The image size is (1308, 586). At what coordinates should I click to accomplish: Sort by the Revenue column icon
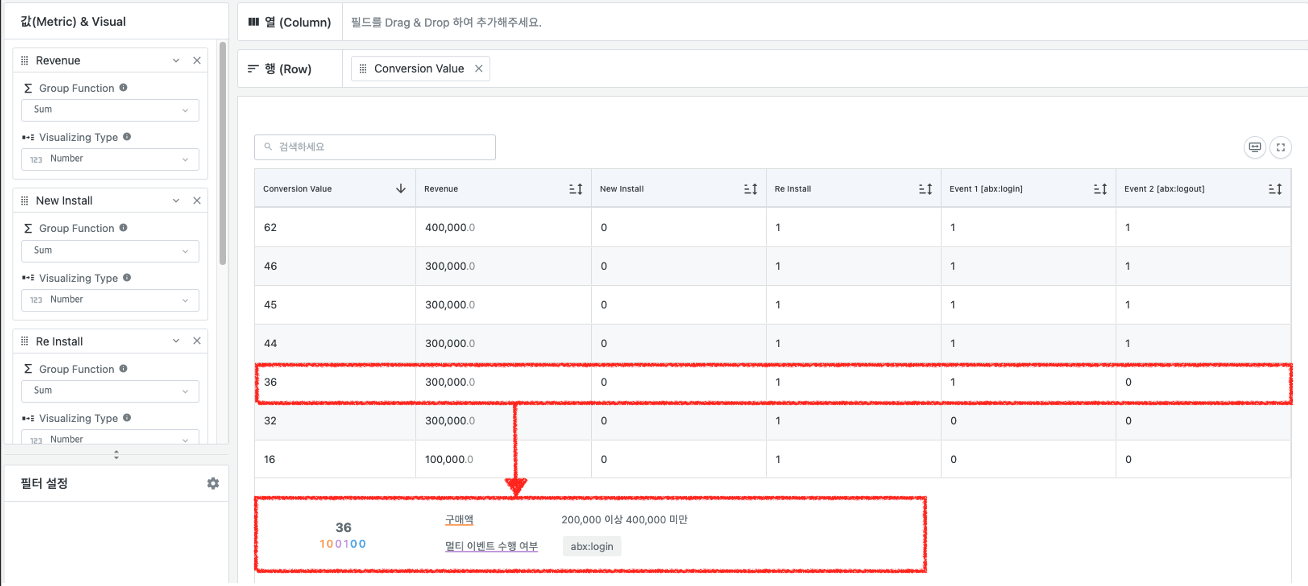point(575,189)
